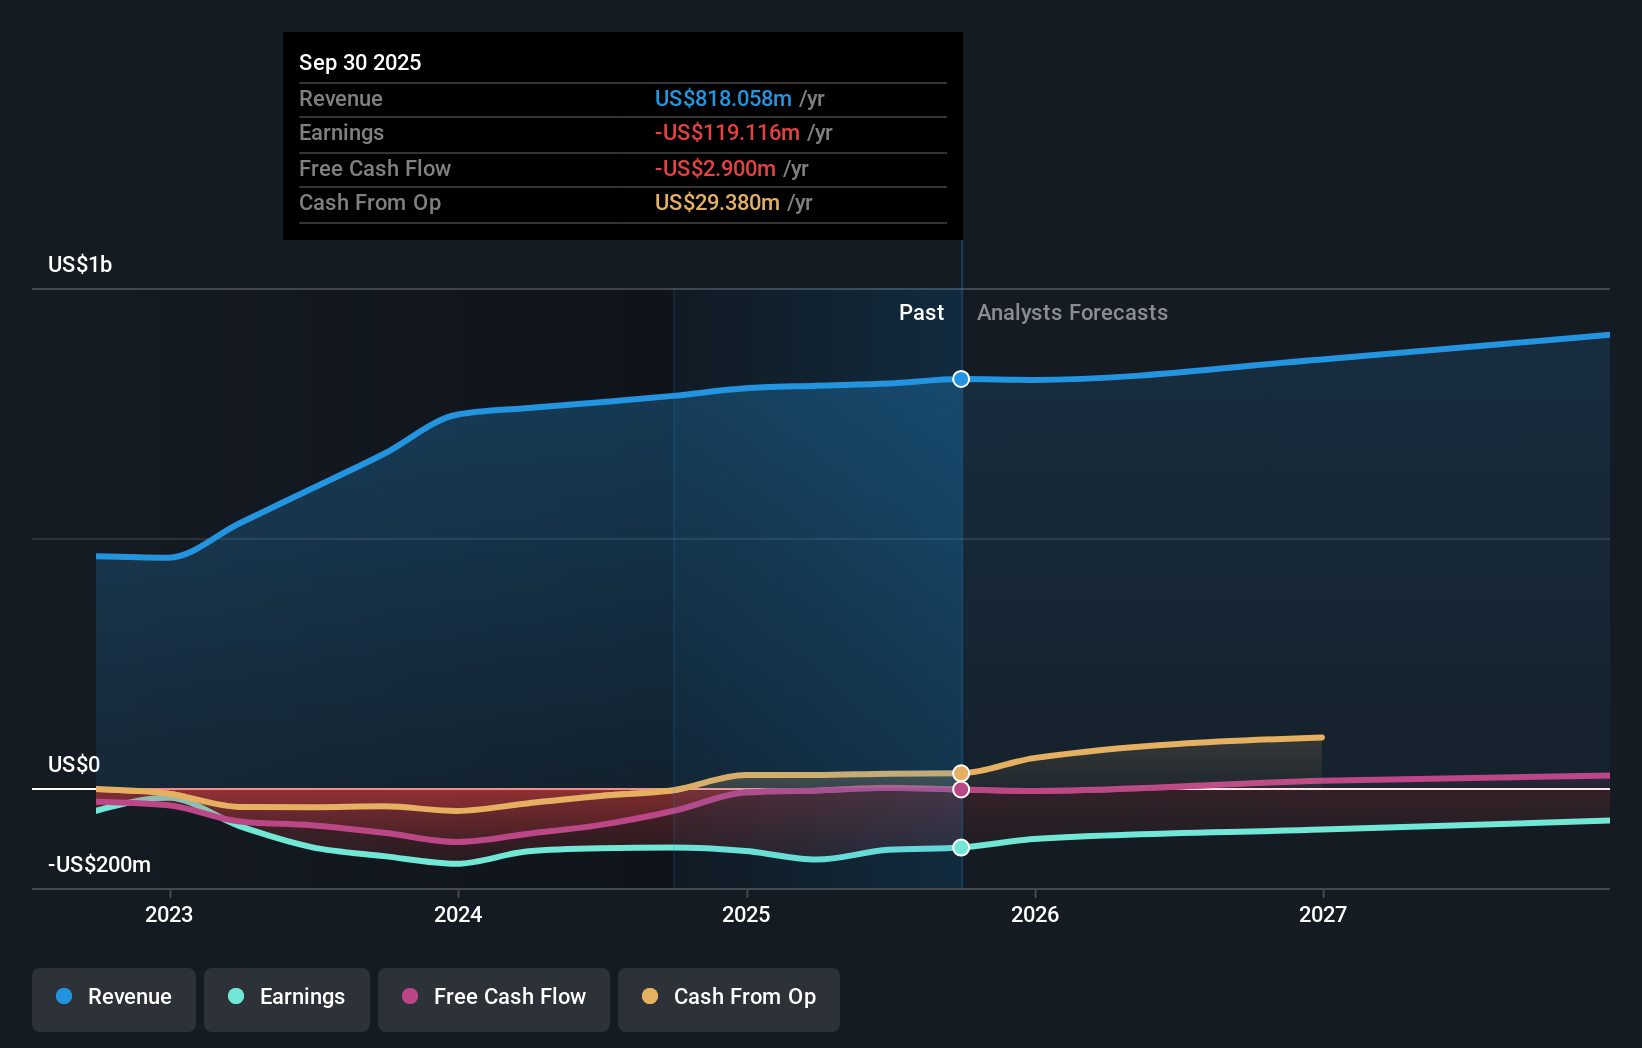The height and width of the screenshot is (1048, 1642).
Task: Toggle the Earnings series legend dot
Action: pos(234,997)
